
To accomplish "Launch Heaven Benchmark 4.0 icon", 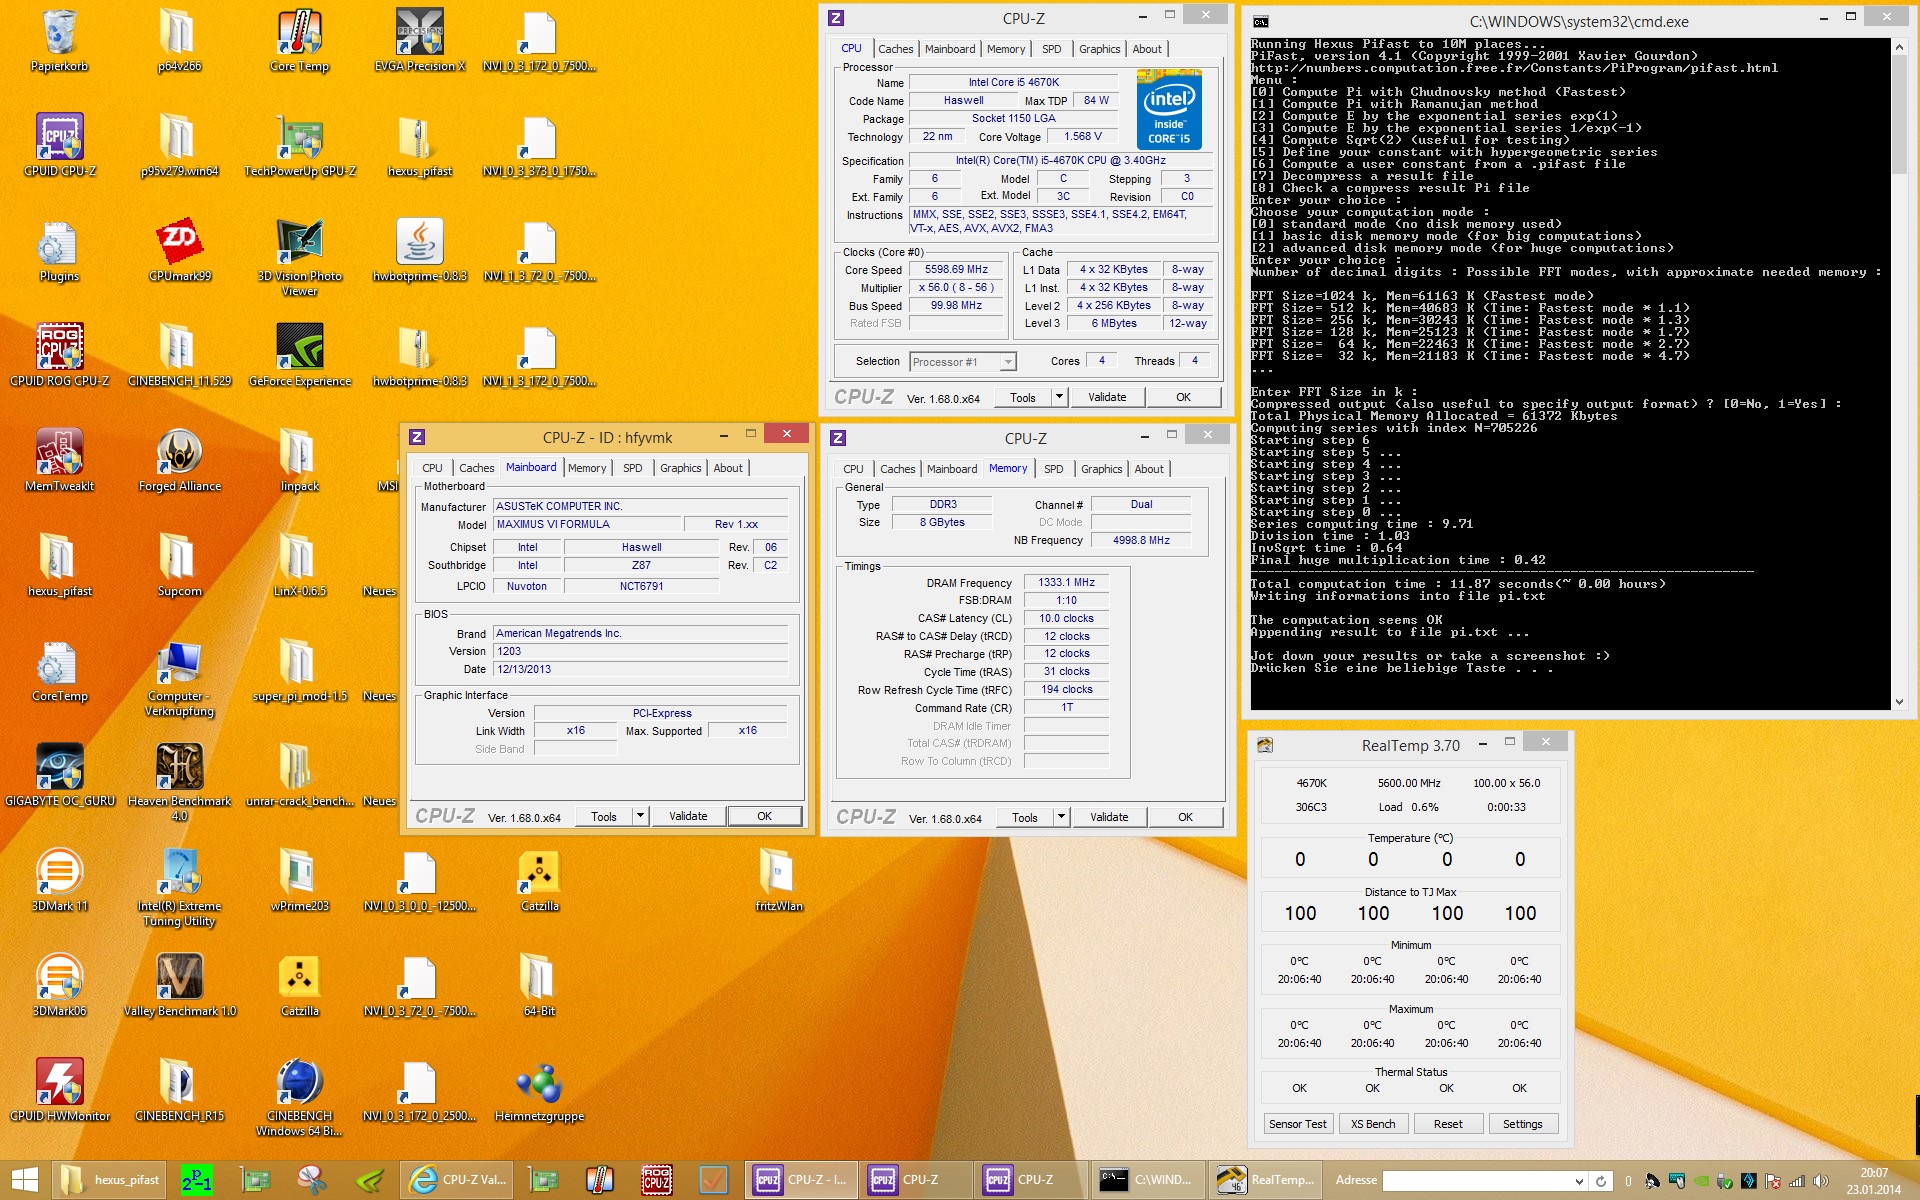I will click(180, 782).
